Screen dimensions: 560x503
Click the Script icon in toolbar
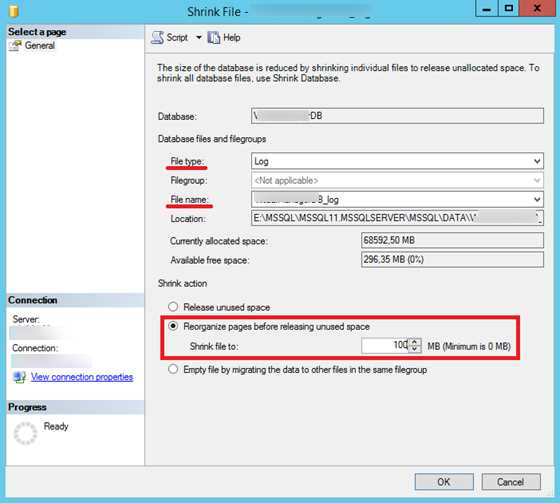click(x=157, y=38)
